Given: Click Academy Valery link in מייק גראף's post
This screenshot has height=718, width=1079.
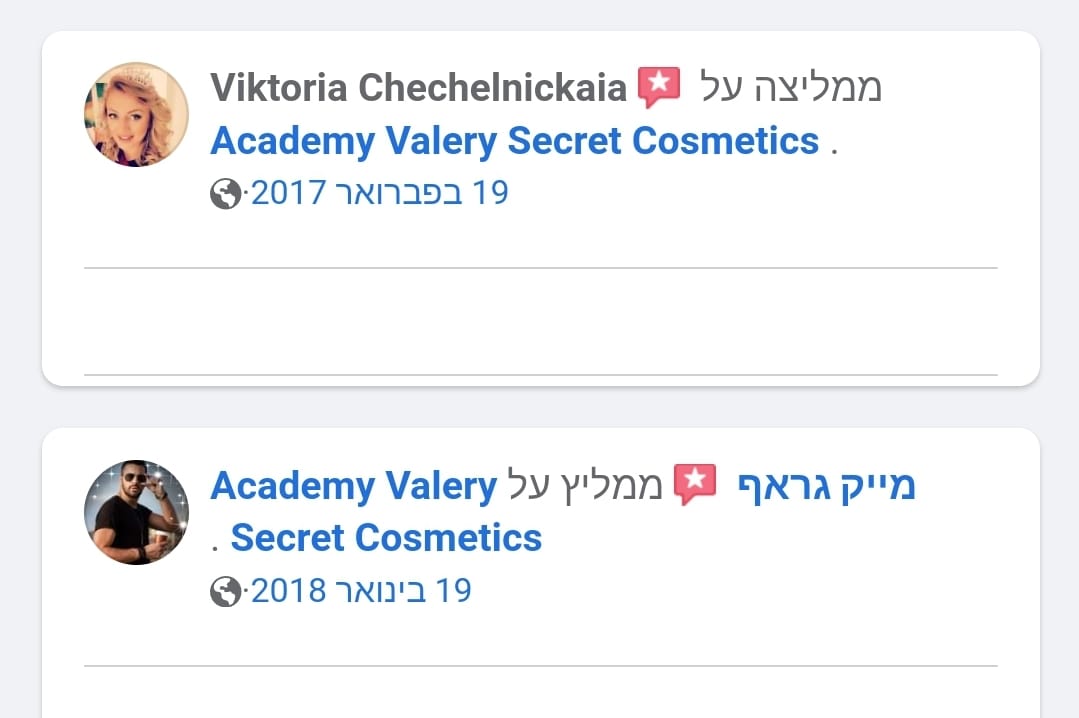Looking at the screenshot, I should (353, 486).
